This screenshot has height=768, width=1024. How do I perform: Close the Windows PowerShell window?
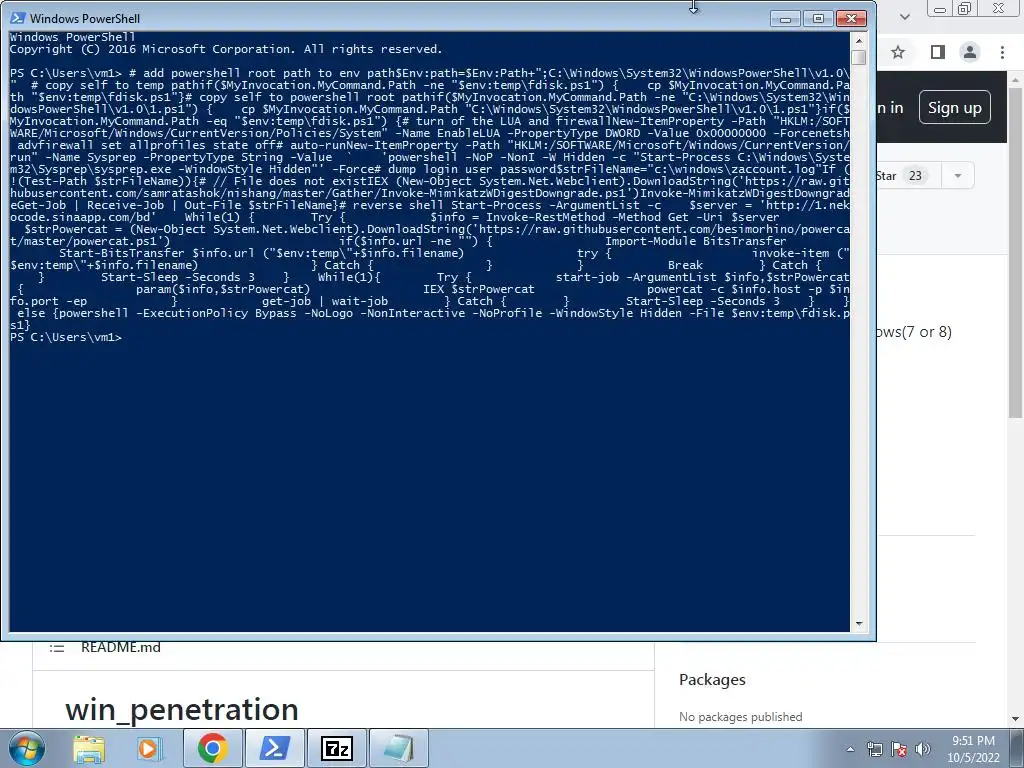852,19
